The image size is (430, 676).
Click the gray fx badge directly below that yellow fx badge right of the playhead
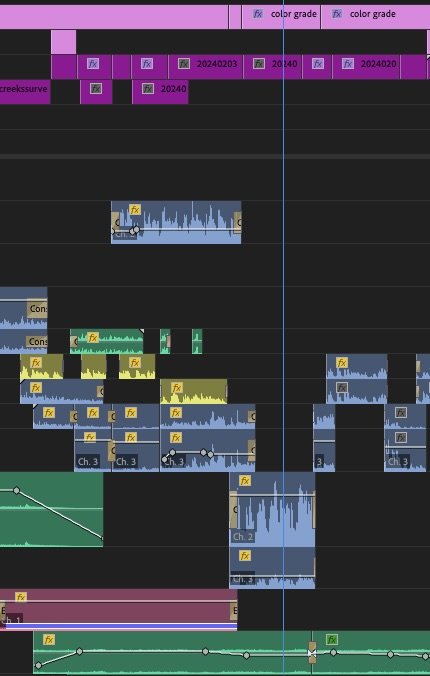pos(342,388)
